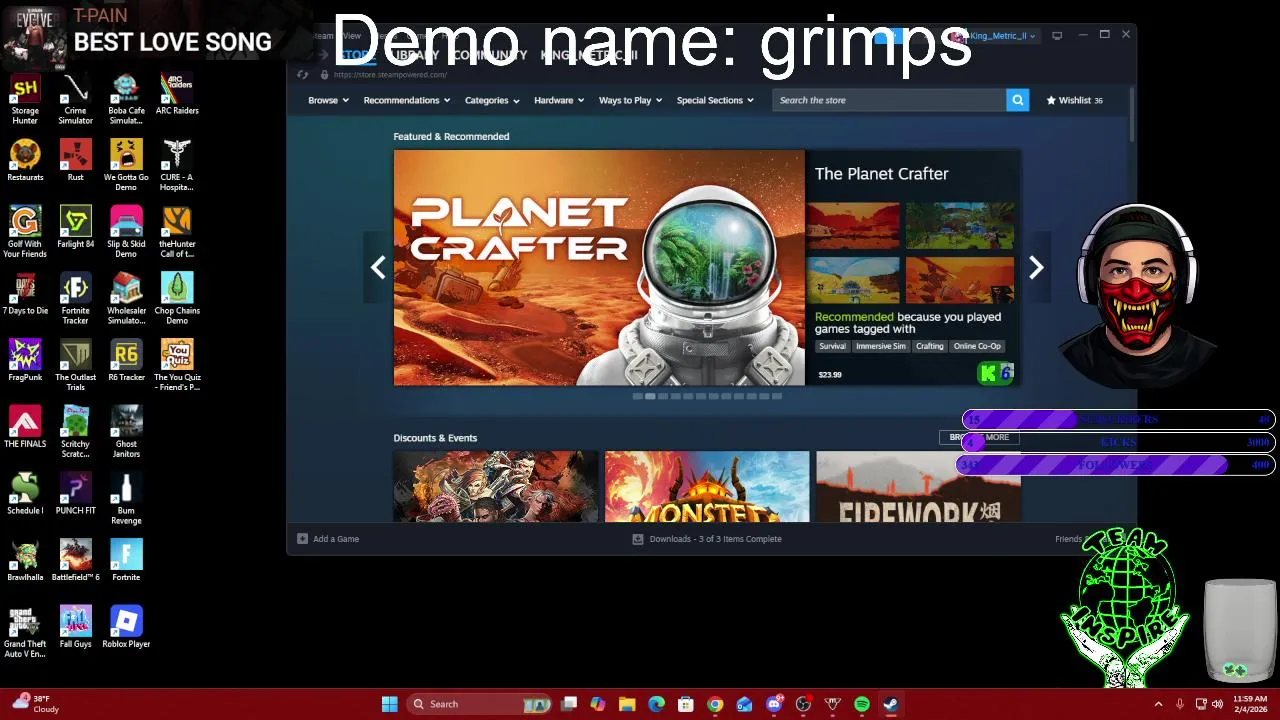Select the 7 Days to Die icon

25,294
